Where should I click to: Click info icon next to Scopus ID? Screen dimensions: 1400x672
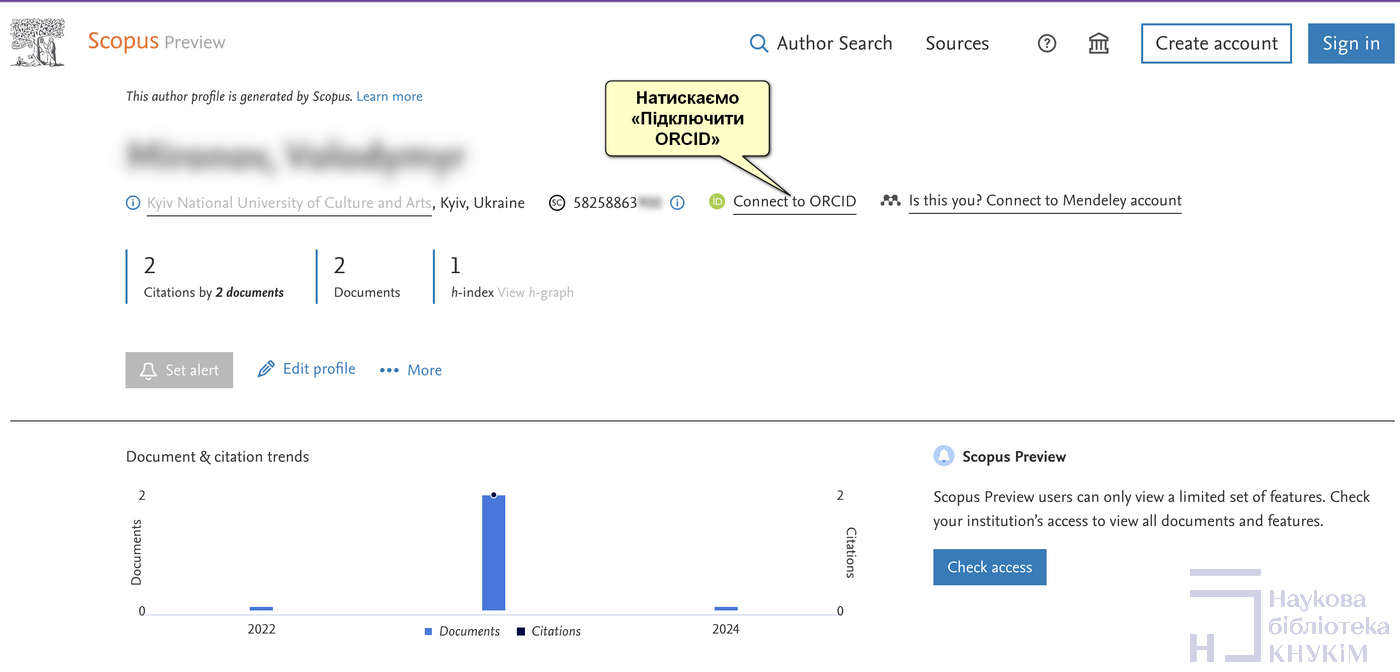point(677,203)
